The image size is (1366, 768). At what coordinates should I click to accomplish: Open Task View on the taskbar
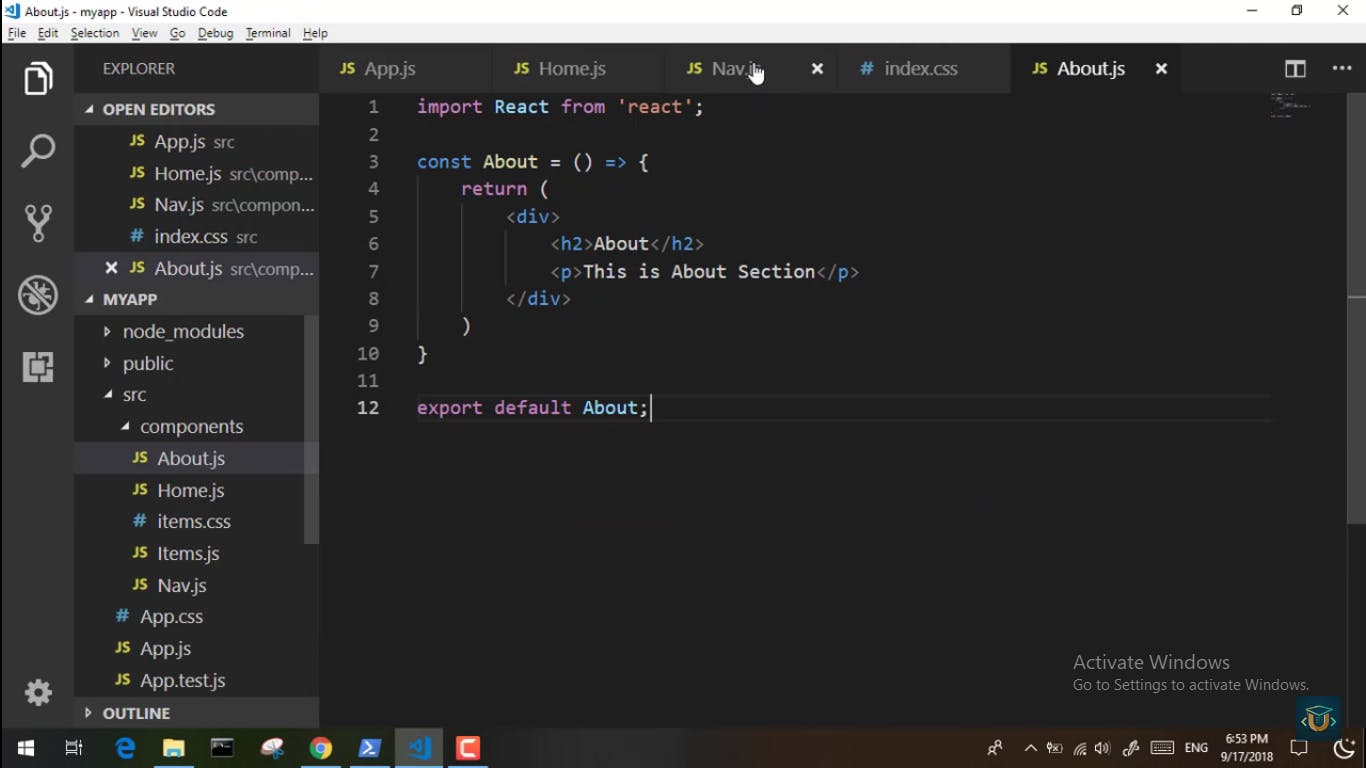click(74, 748)
